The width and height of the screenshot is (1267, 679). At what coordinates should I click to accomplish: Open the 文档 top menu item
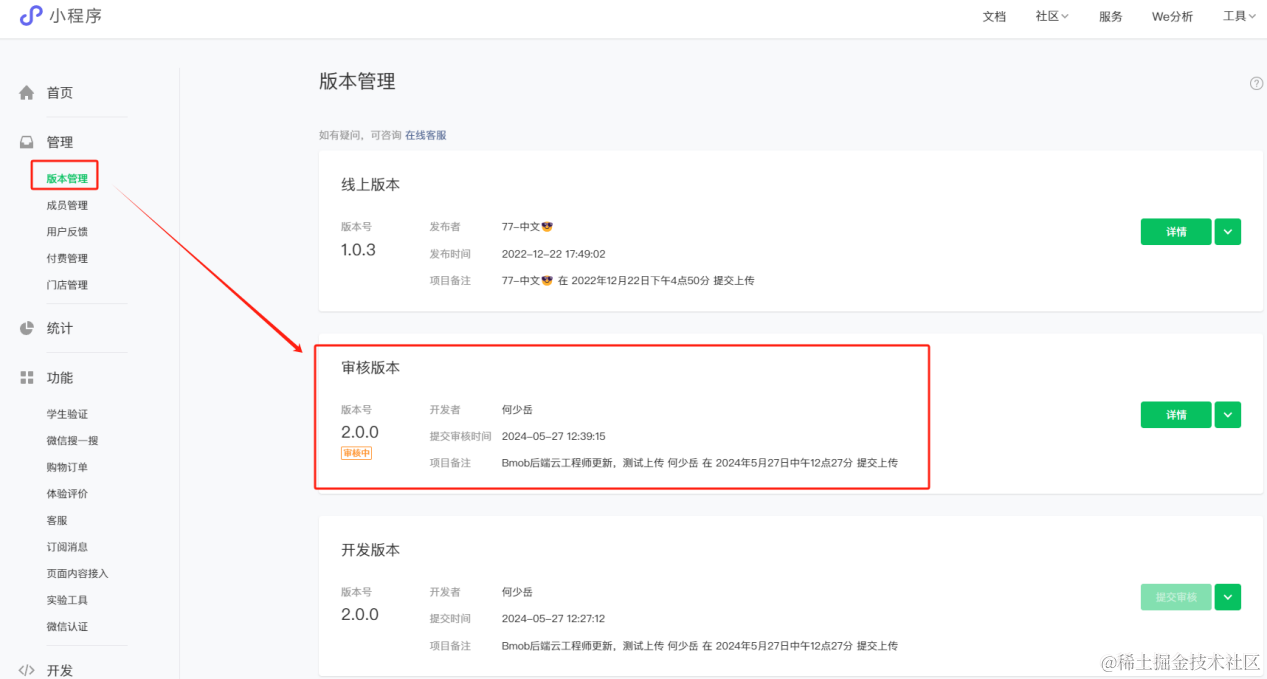[x=994, y=16]
